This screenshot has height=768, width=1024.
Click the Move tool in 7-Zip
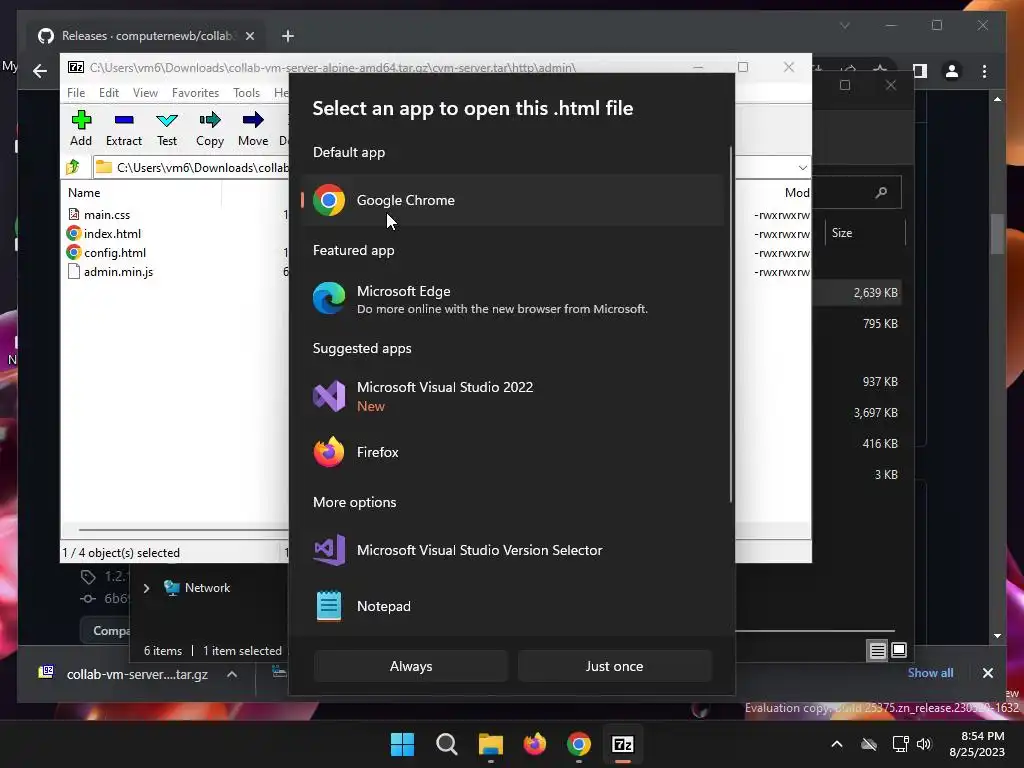tap(253, 128)
